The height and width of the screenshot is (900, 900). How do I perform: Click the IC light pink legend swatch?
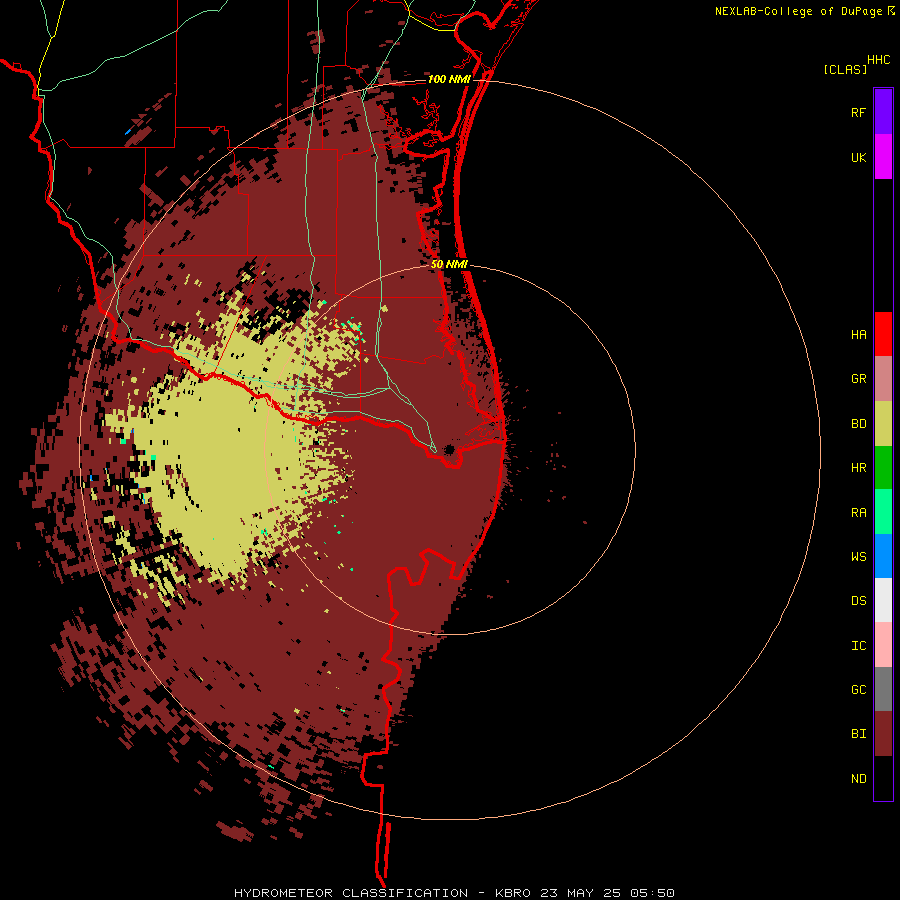coord(883,645)
